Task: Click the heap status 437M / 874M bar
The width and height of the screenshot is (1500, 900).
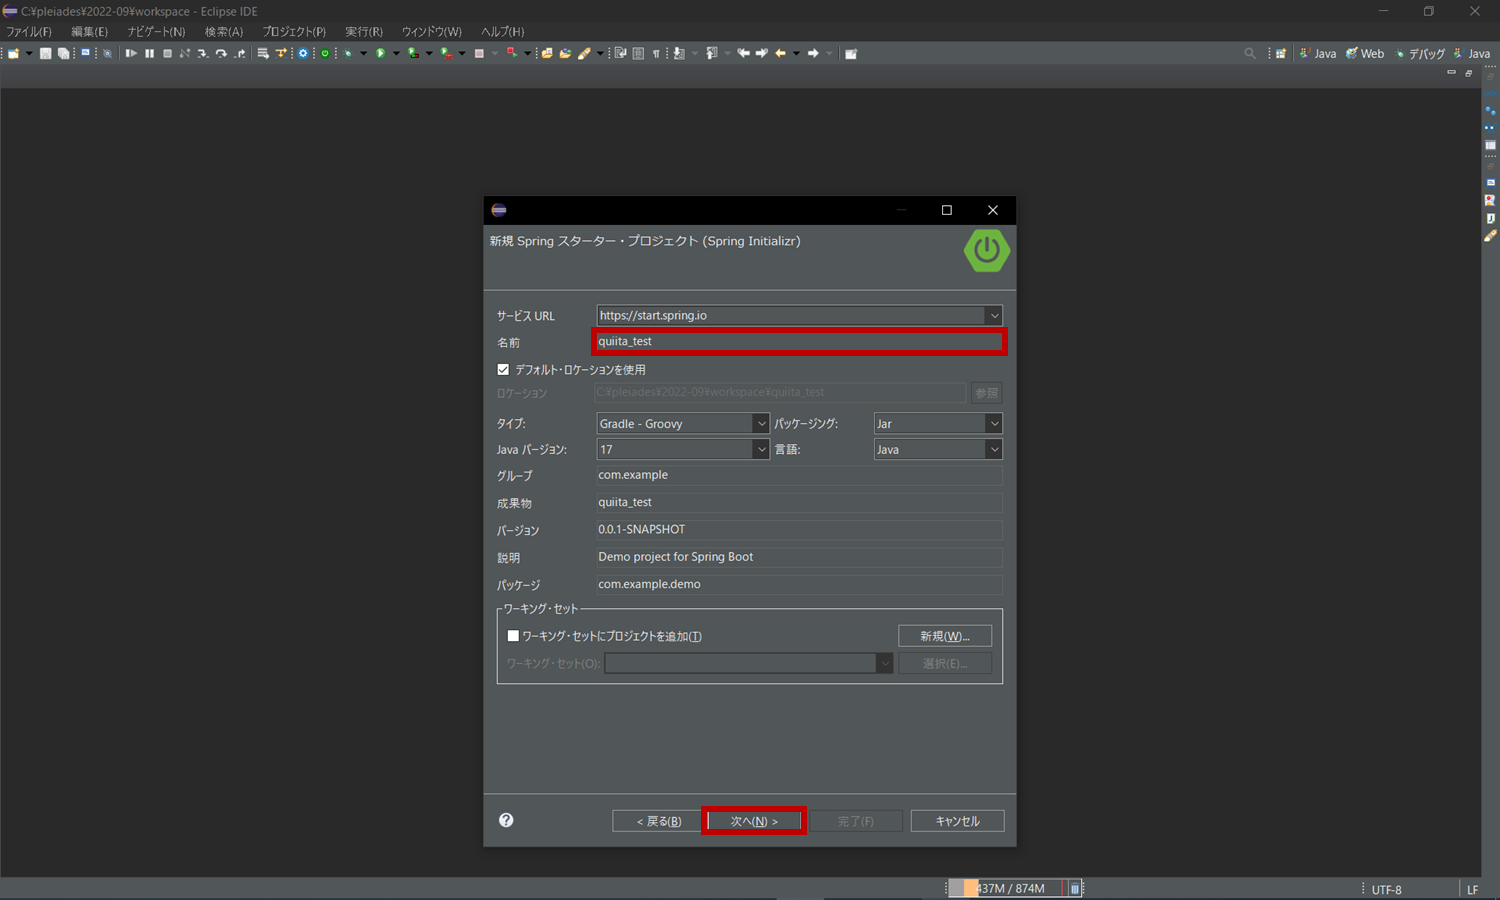Action: [x=1006, y=888]
